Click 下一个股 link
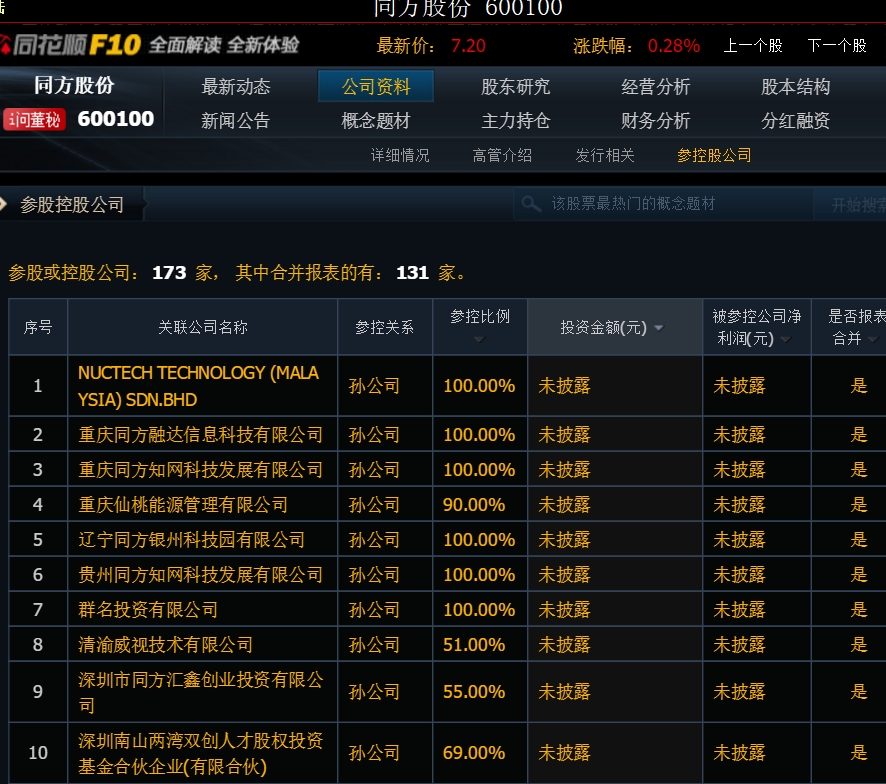 tap(837, 45)
